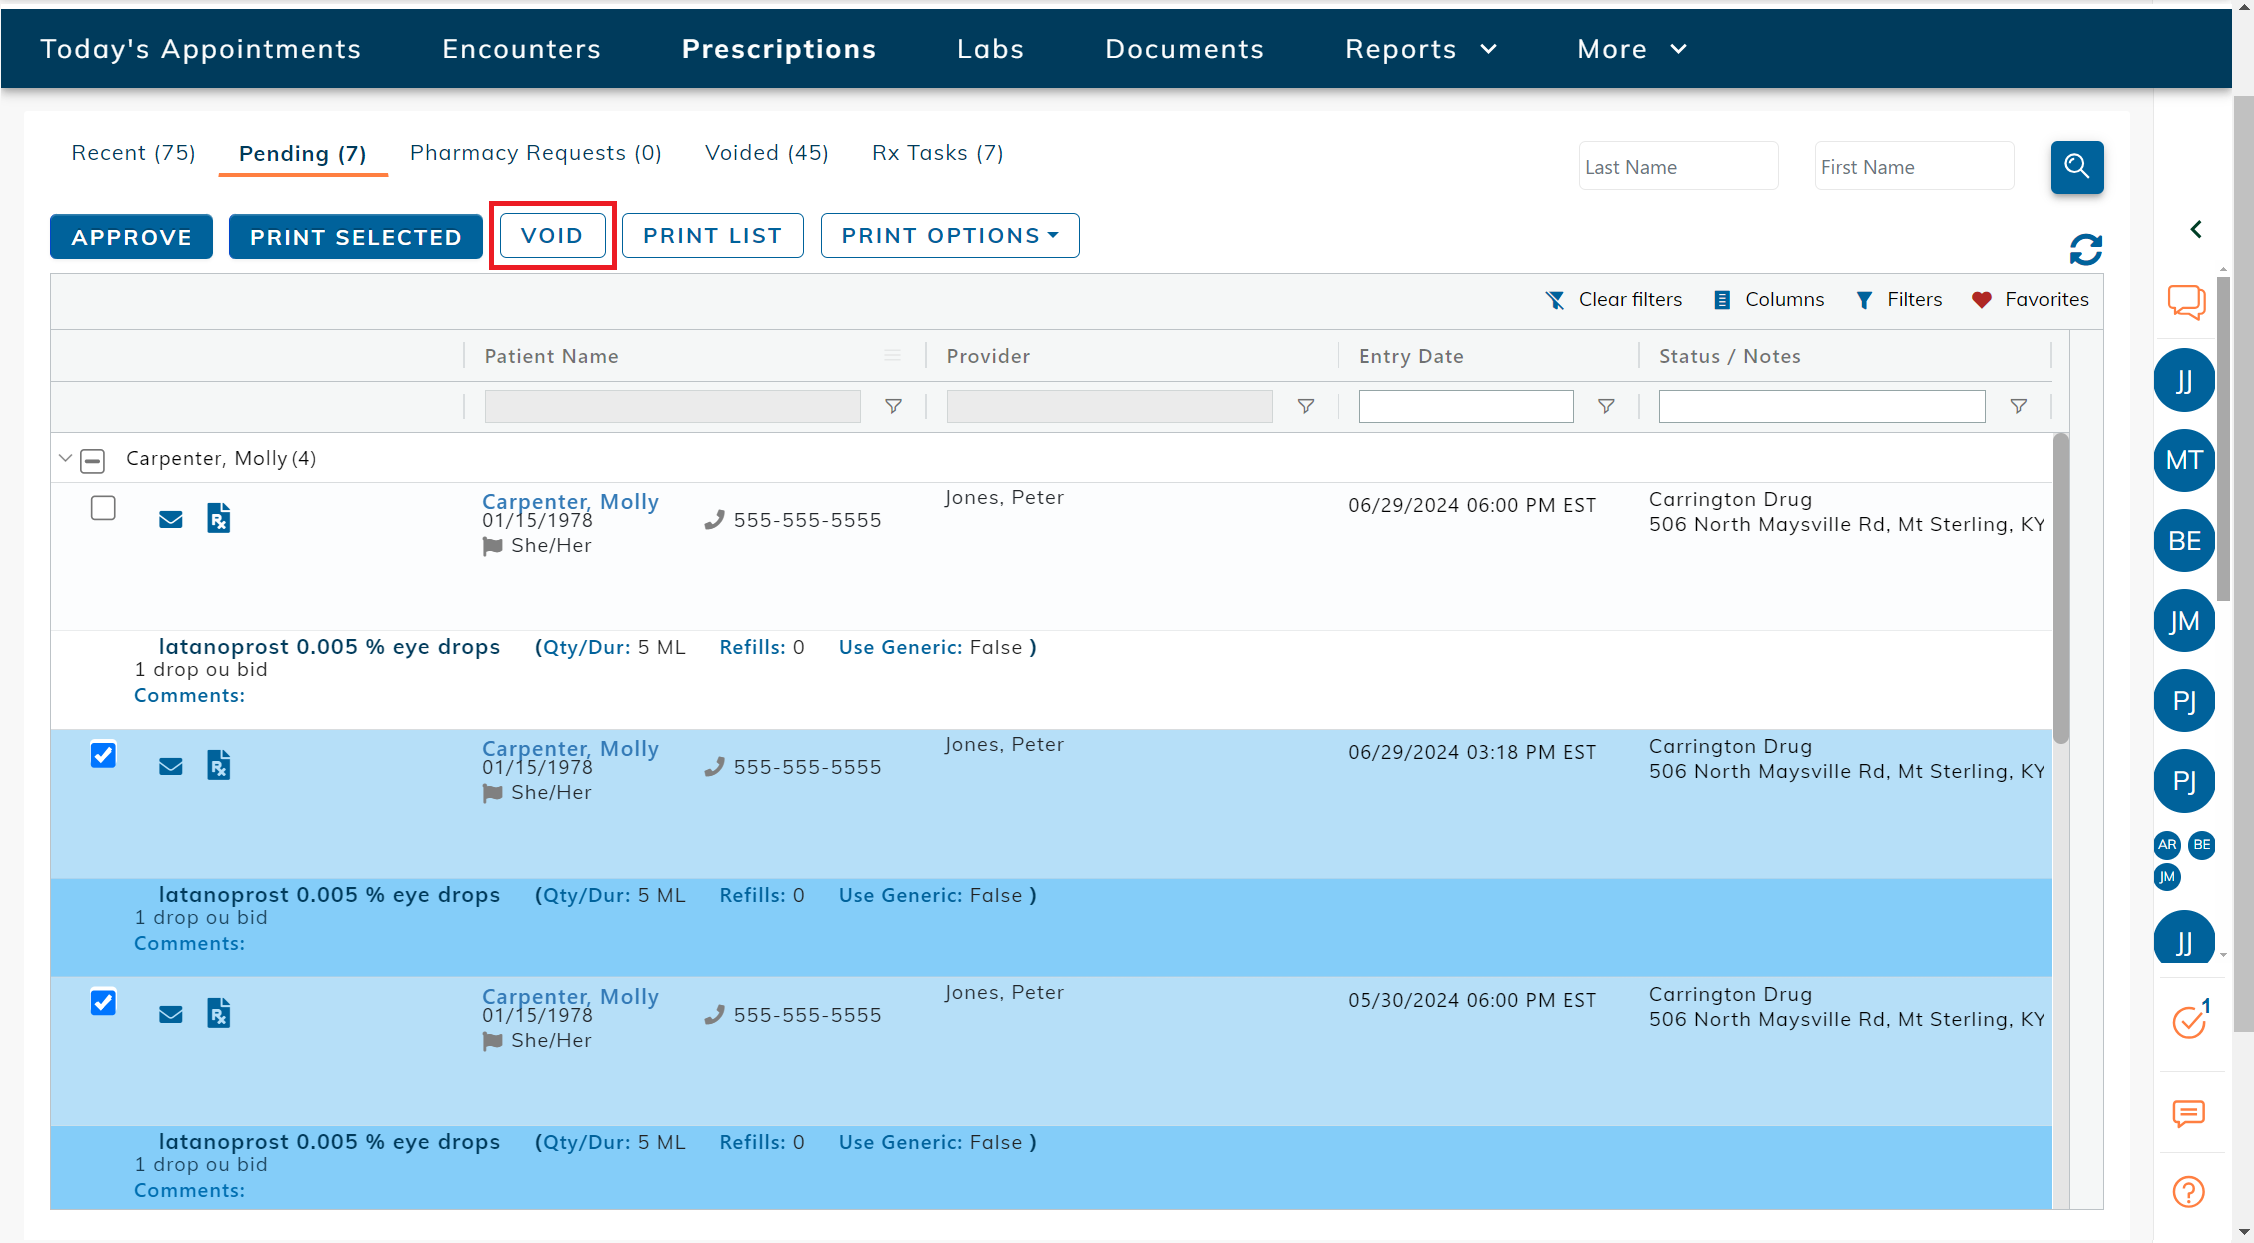Check the 06/29/2024 06:00 PM prescription checkbox

click(103, 508)
